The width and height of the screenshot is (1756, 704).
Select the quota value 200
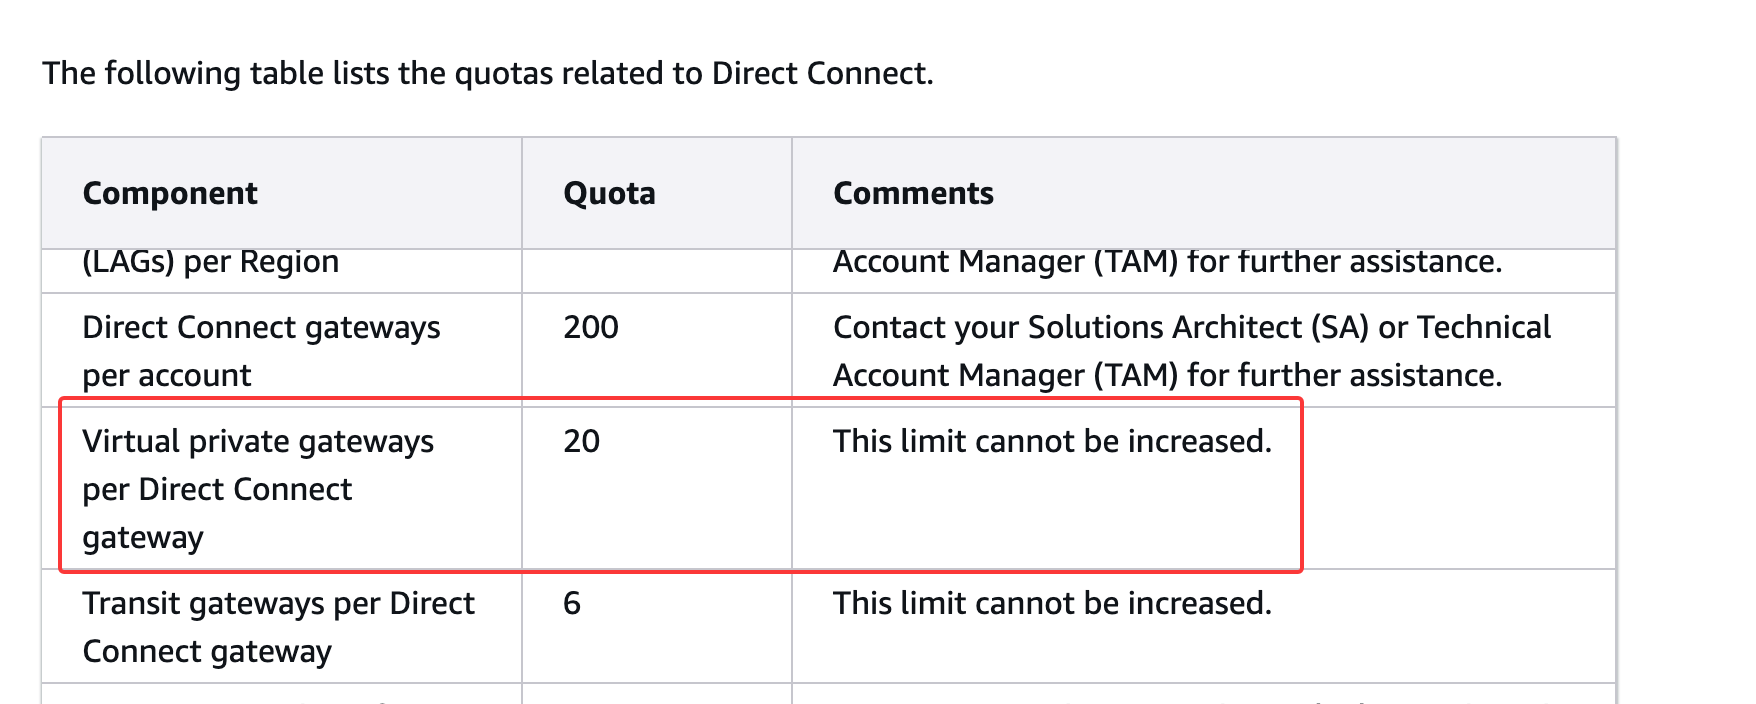coord(591,327)
